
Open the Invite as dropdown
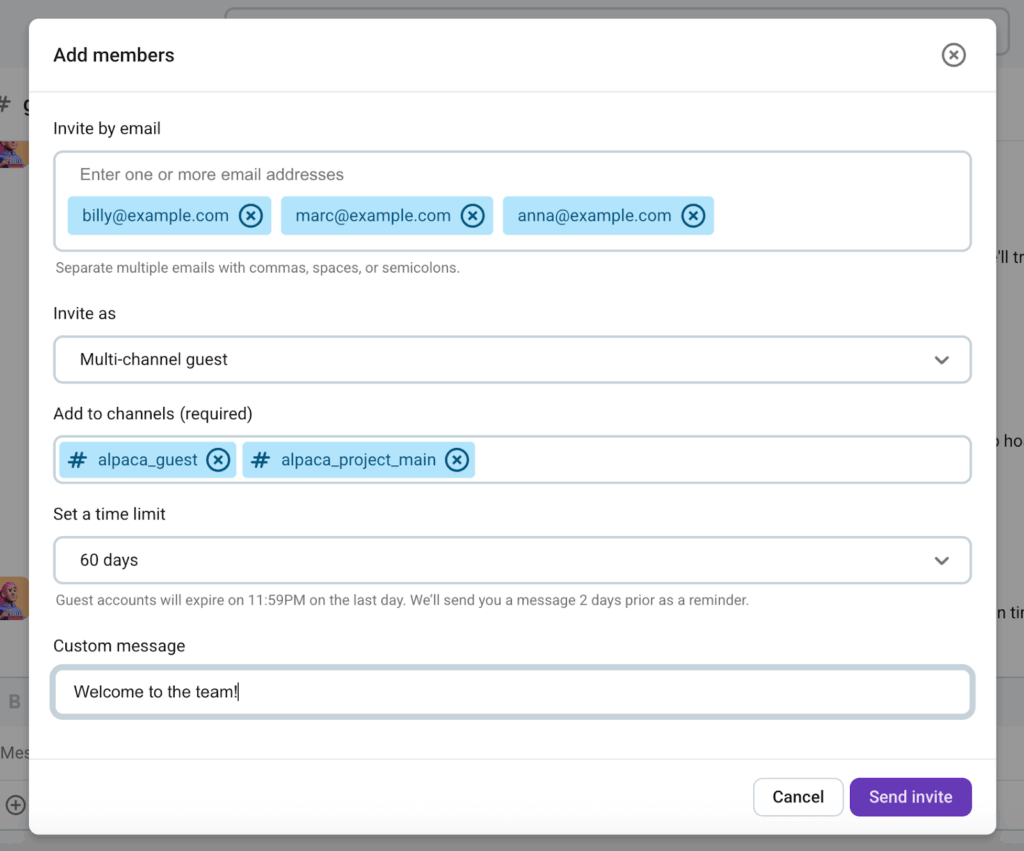click(511, 360)
